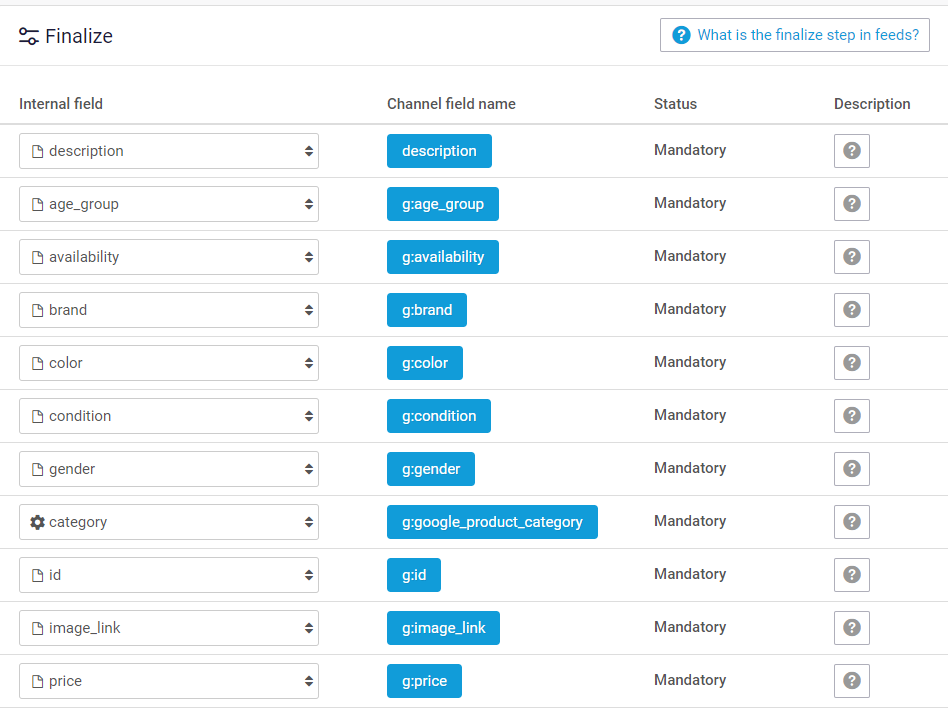This screenshot has width=948, height=710.
Task: Click the Finalize settings sliders icon
Action: click(29, 37)
